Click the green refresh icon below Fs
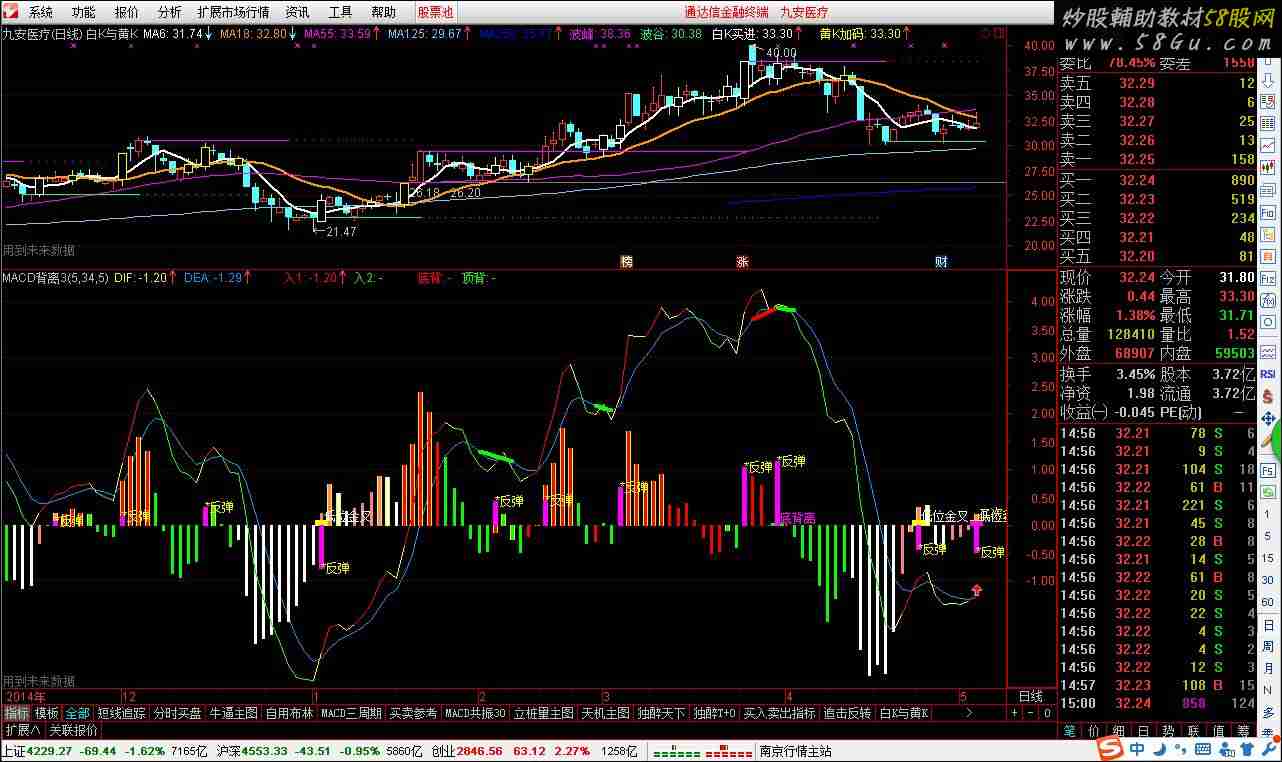This screenshot has height=762, width=1282. click(x=1267, y=491)
